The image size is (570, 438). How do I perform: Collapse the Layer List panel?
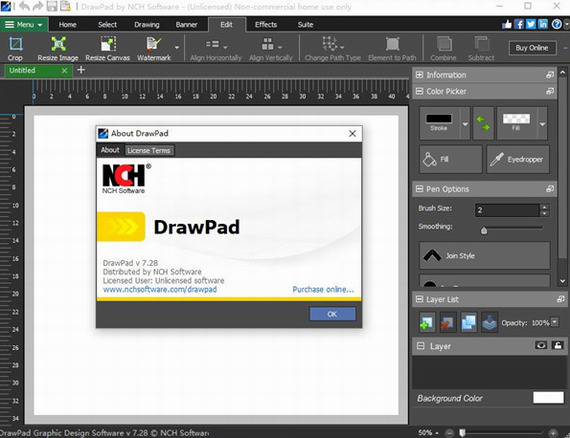(x=420, y=299)
